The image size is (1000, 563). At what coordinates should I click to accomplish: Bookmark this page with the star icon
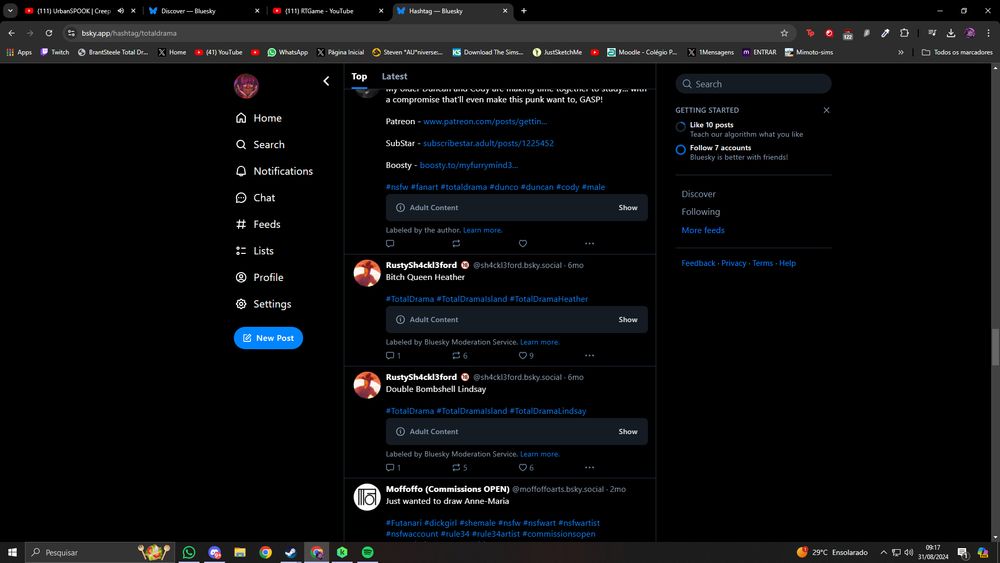(784, 33)
